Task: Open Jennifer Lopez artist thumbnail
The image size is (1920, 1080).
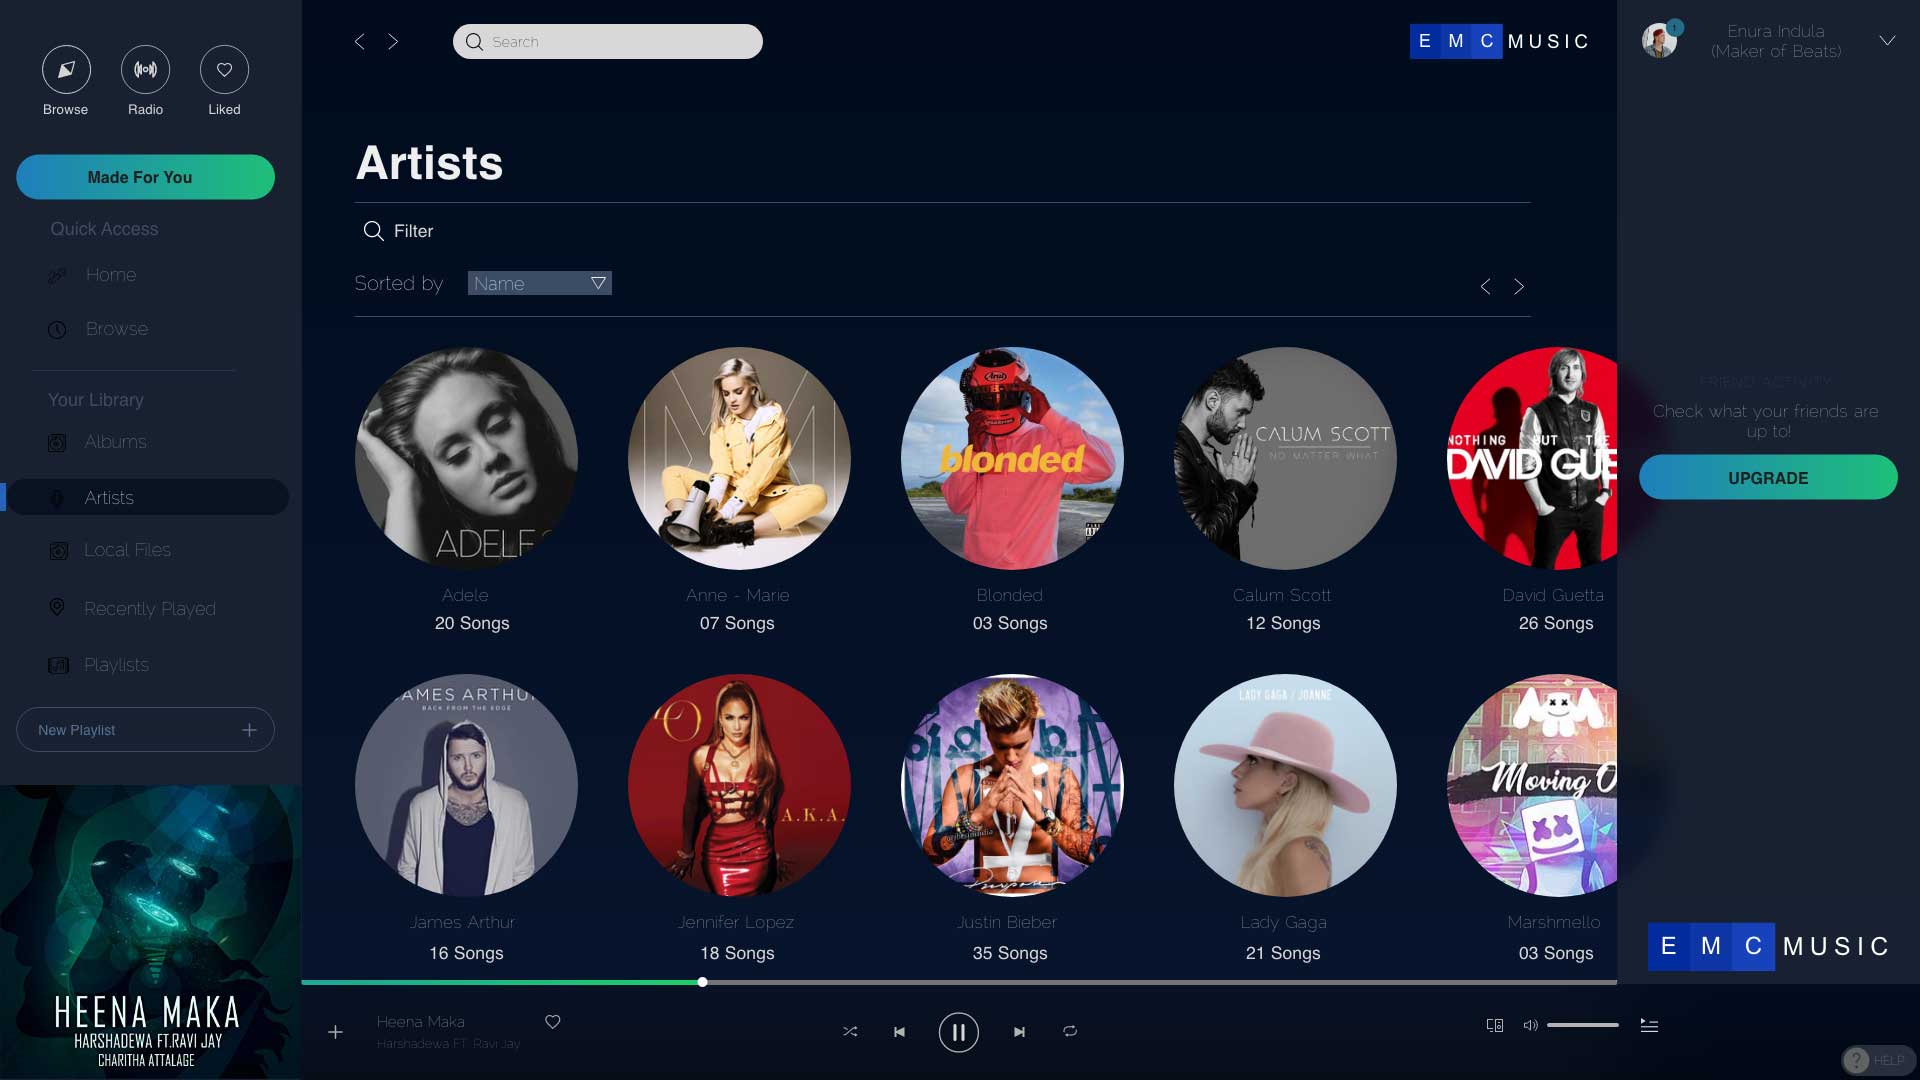Action: coord(739,785)
